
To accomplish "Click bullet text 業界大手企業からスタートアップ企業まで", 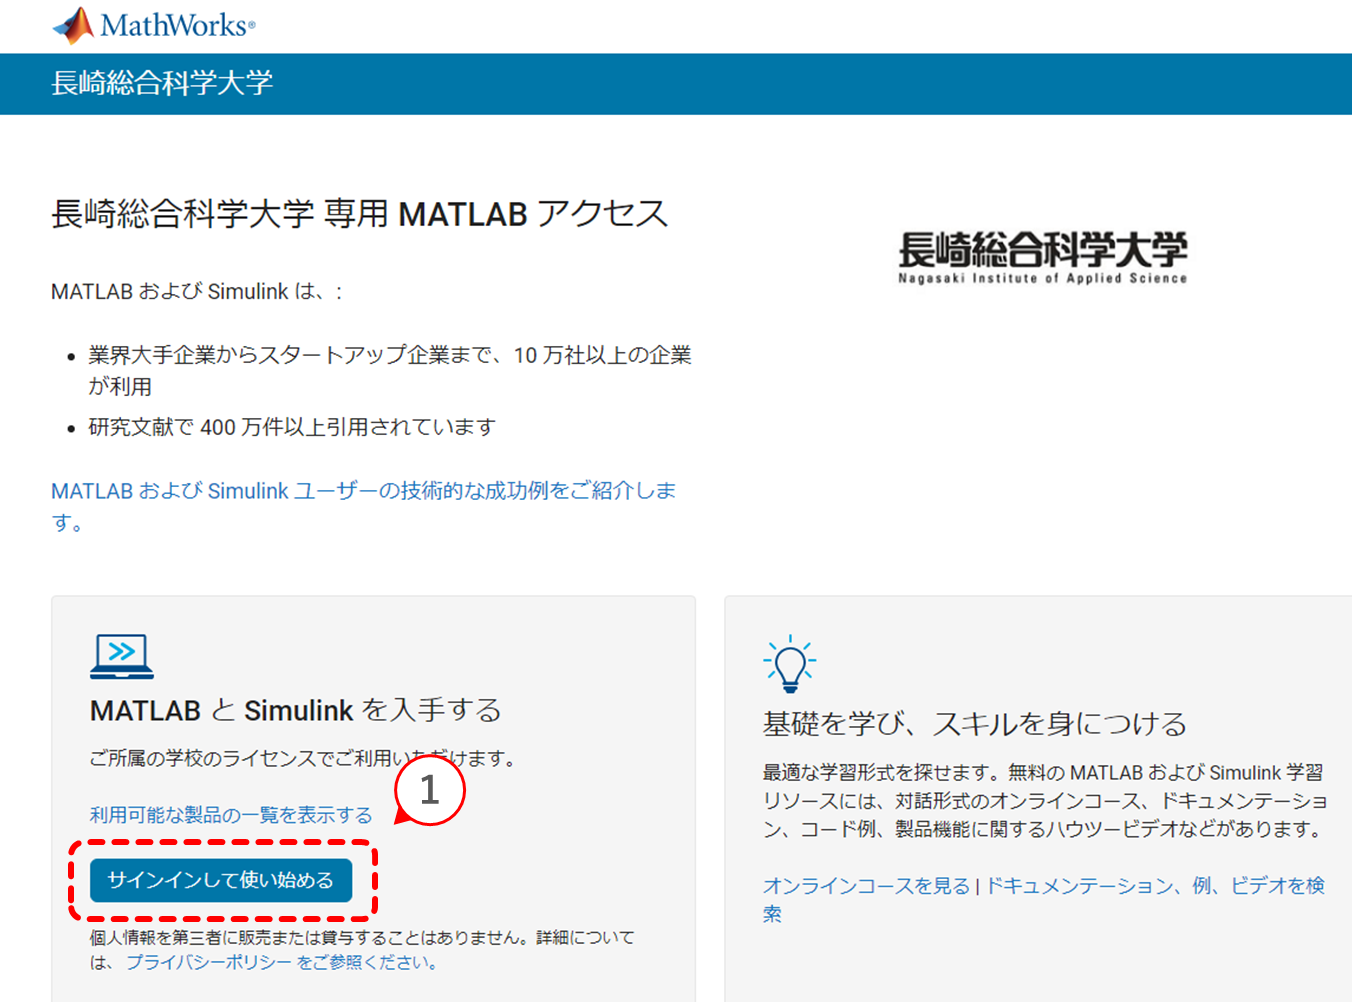I will (390, 370).
